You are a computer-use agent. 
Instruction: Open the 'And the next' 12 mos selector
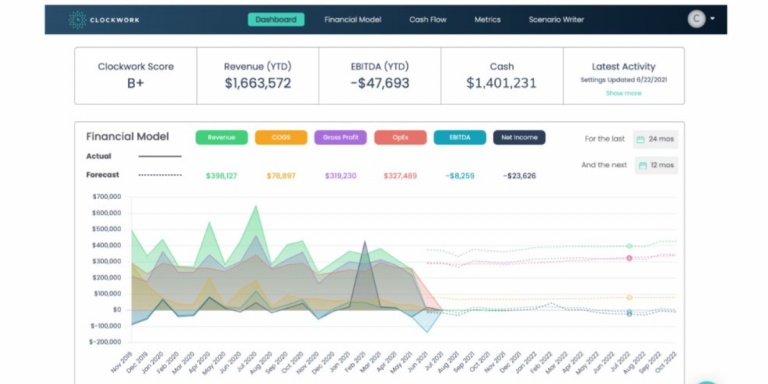pyautogui.click(x=657, y=166)
